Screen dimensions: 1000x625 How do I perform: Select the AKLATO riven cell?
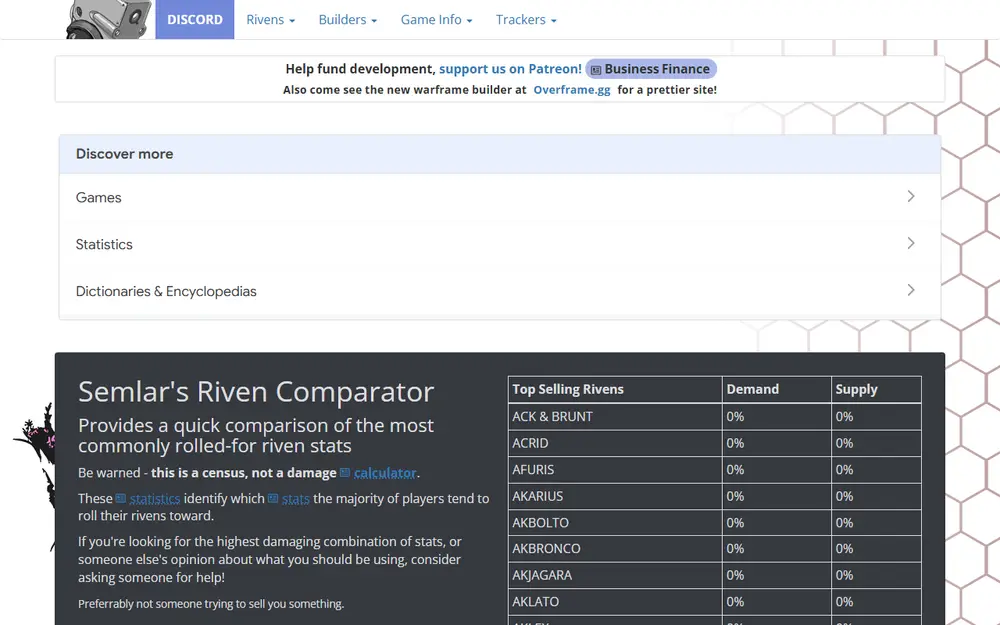(615, 601)
